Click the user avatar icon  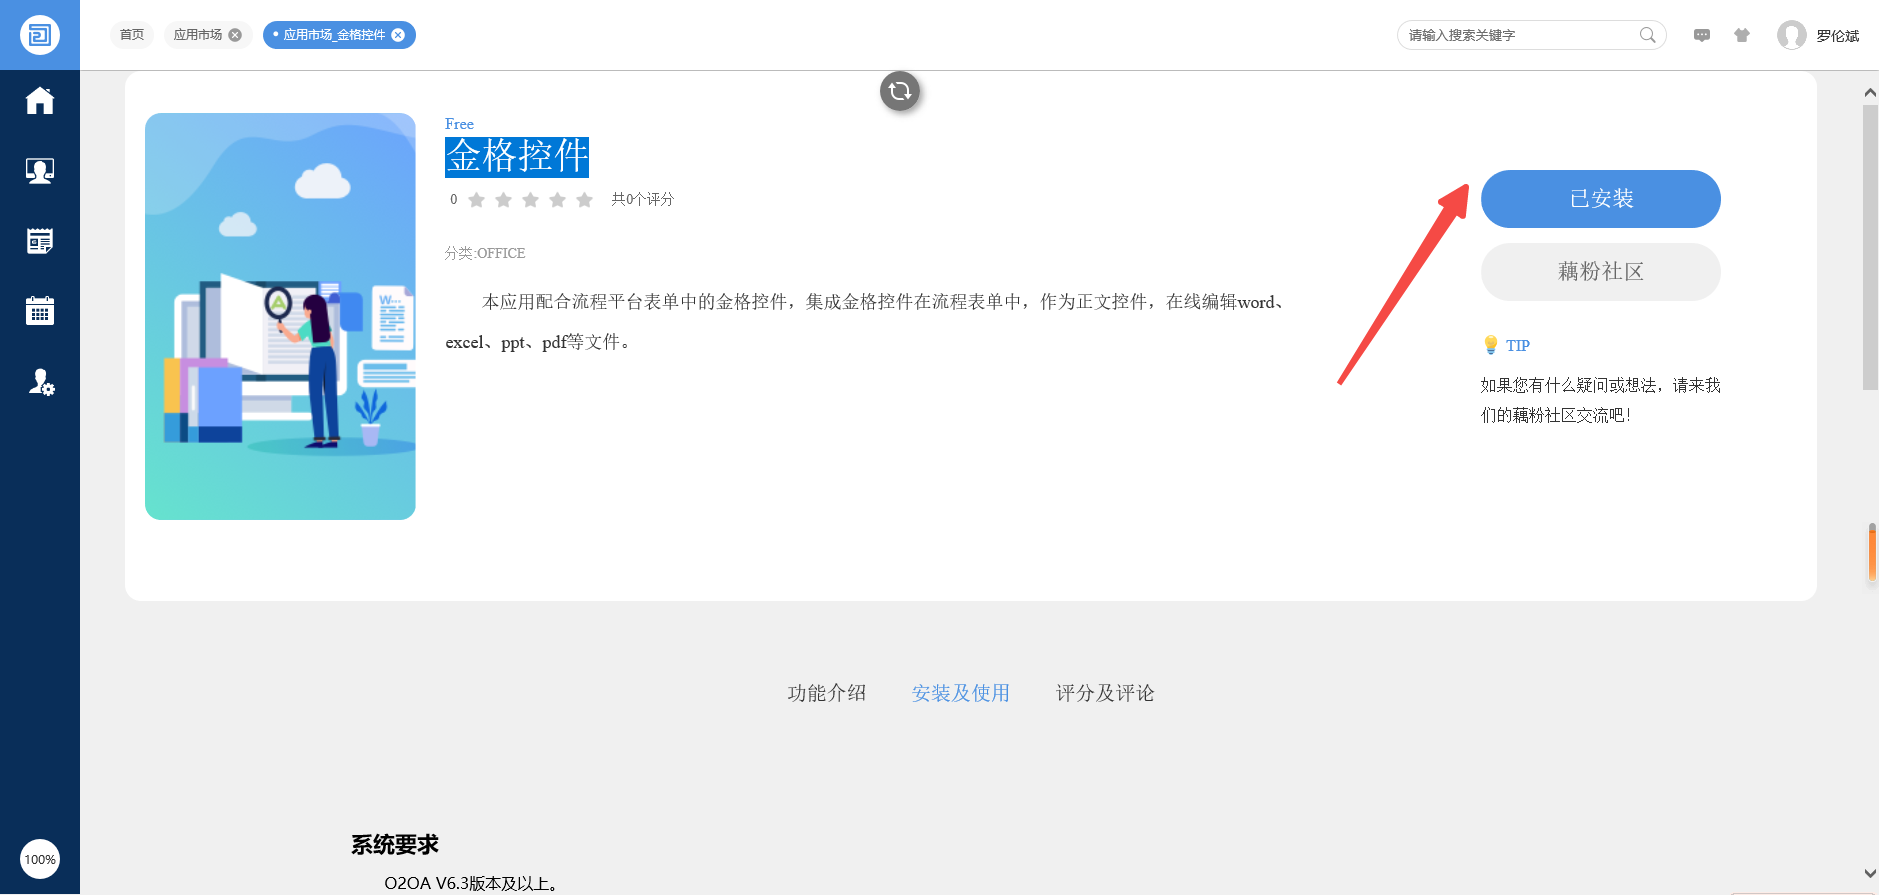[1791, 35]
